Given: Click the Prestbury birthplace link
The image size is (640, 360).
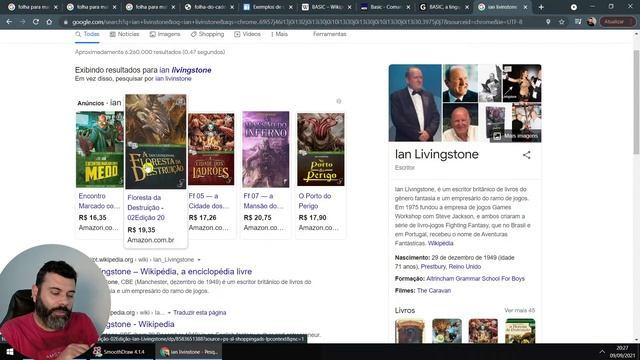Looking at the screenshot, I should (433, 267).
